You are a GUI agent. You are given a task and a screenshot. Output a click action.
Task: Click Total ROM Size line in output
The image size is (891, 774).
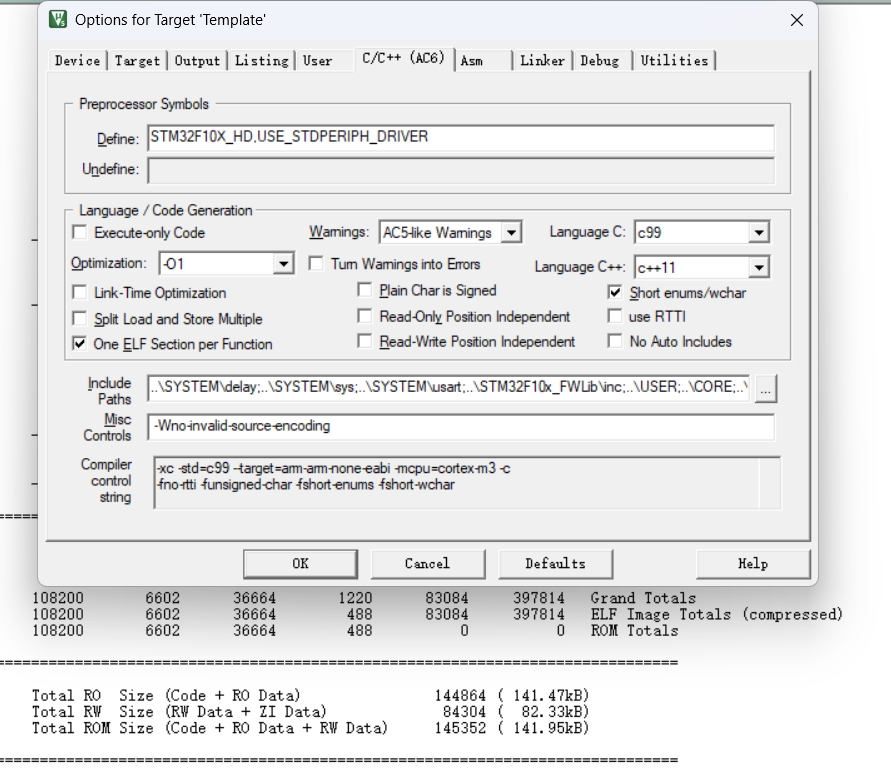pos(310,729)
